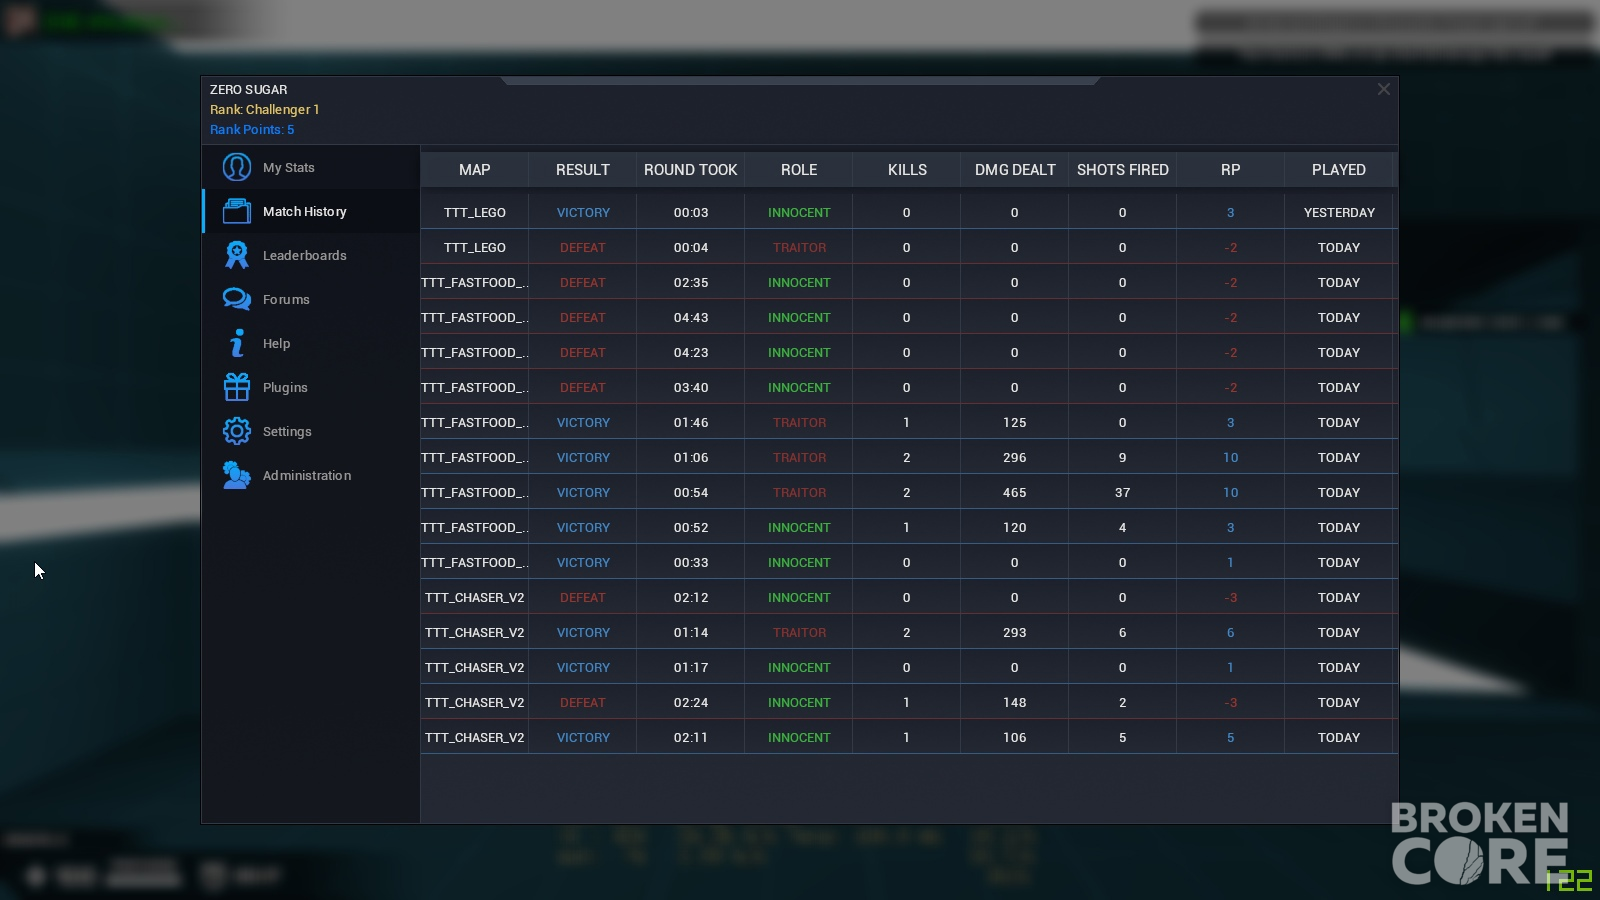Screen dimensions: 1600x900
Task: Click damage value 293 in the TTT_CHASER_V2 row
Action: (x=1015, y=633)
